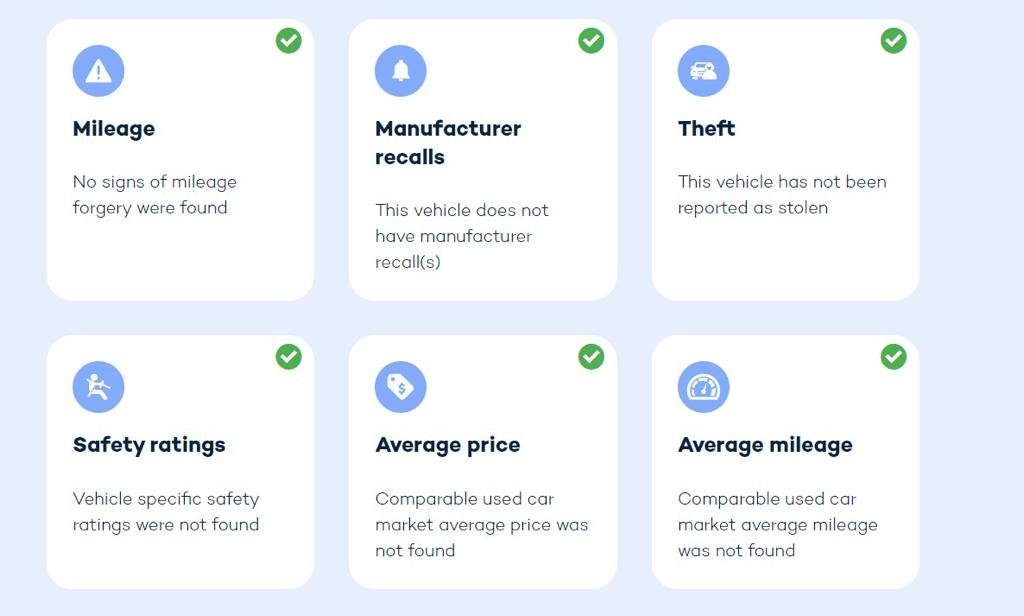Click green checkmark on Average price card
Image resolution: width=1024 pixels, height=616 pixels.
coord(591,357)
